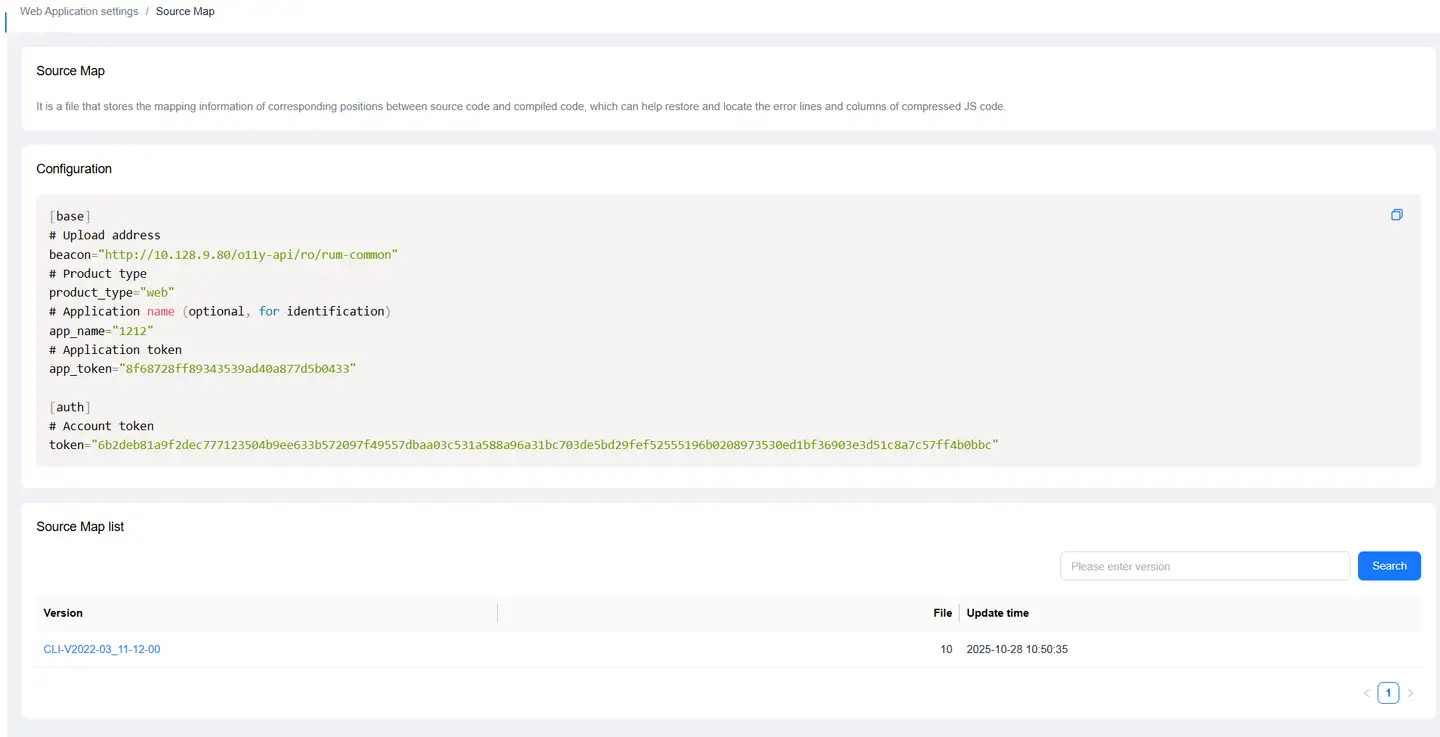Click the Source Map breadcrumb item
1440x737 pixels.
click(185, 12)
